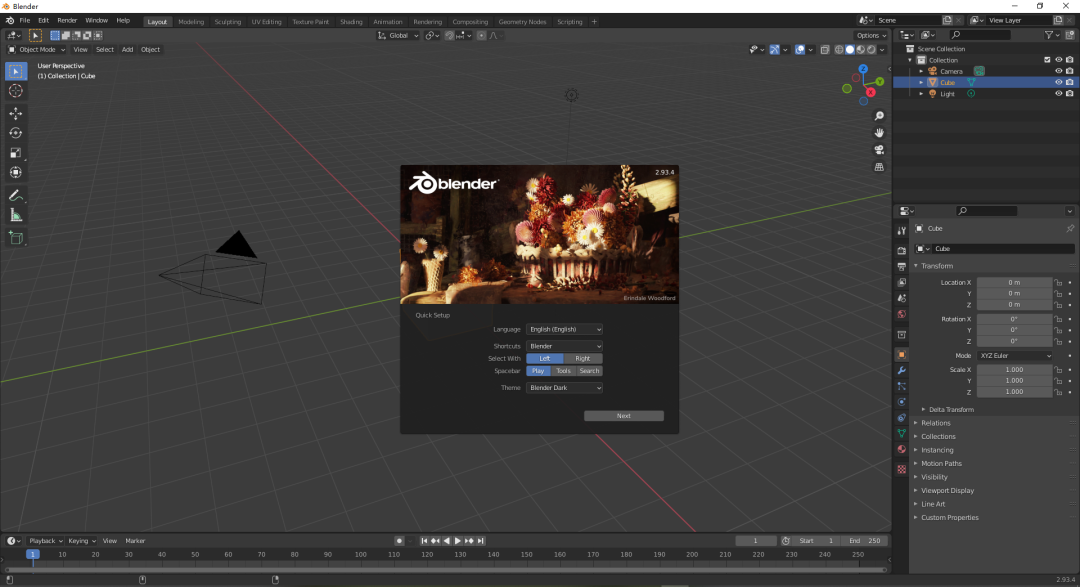The image size is (1080, 587).
Task: Select the Cursor tool in left toolbar
Action: click(x=16, y=91)
